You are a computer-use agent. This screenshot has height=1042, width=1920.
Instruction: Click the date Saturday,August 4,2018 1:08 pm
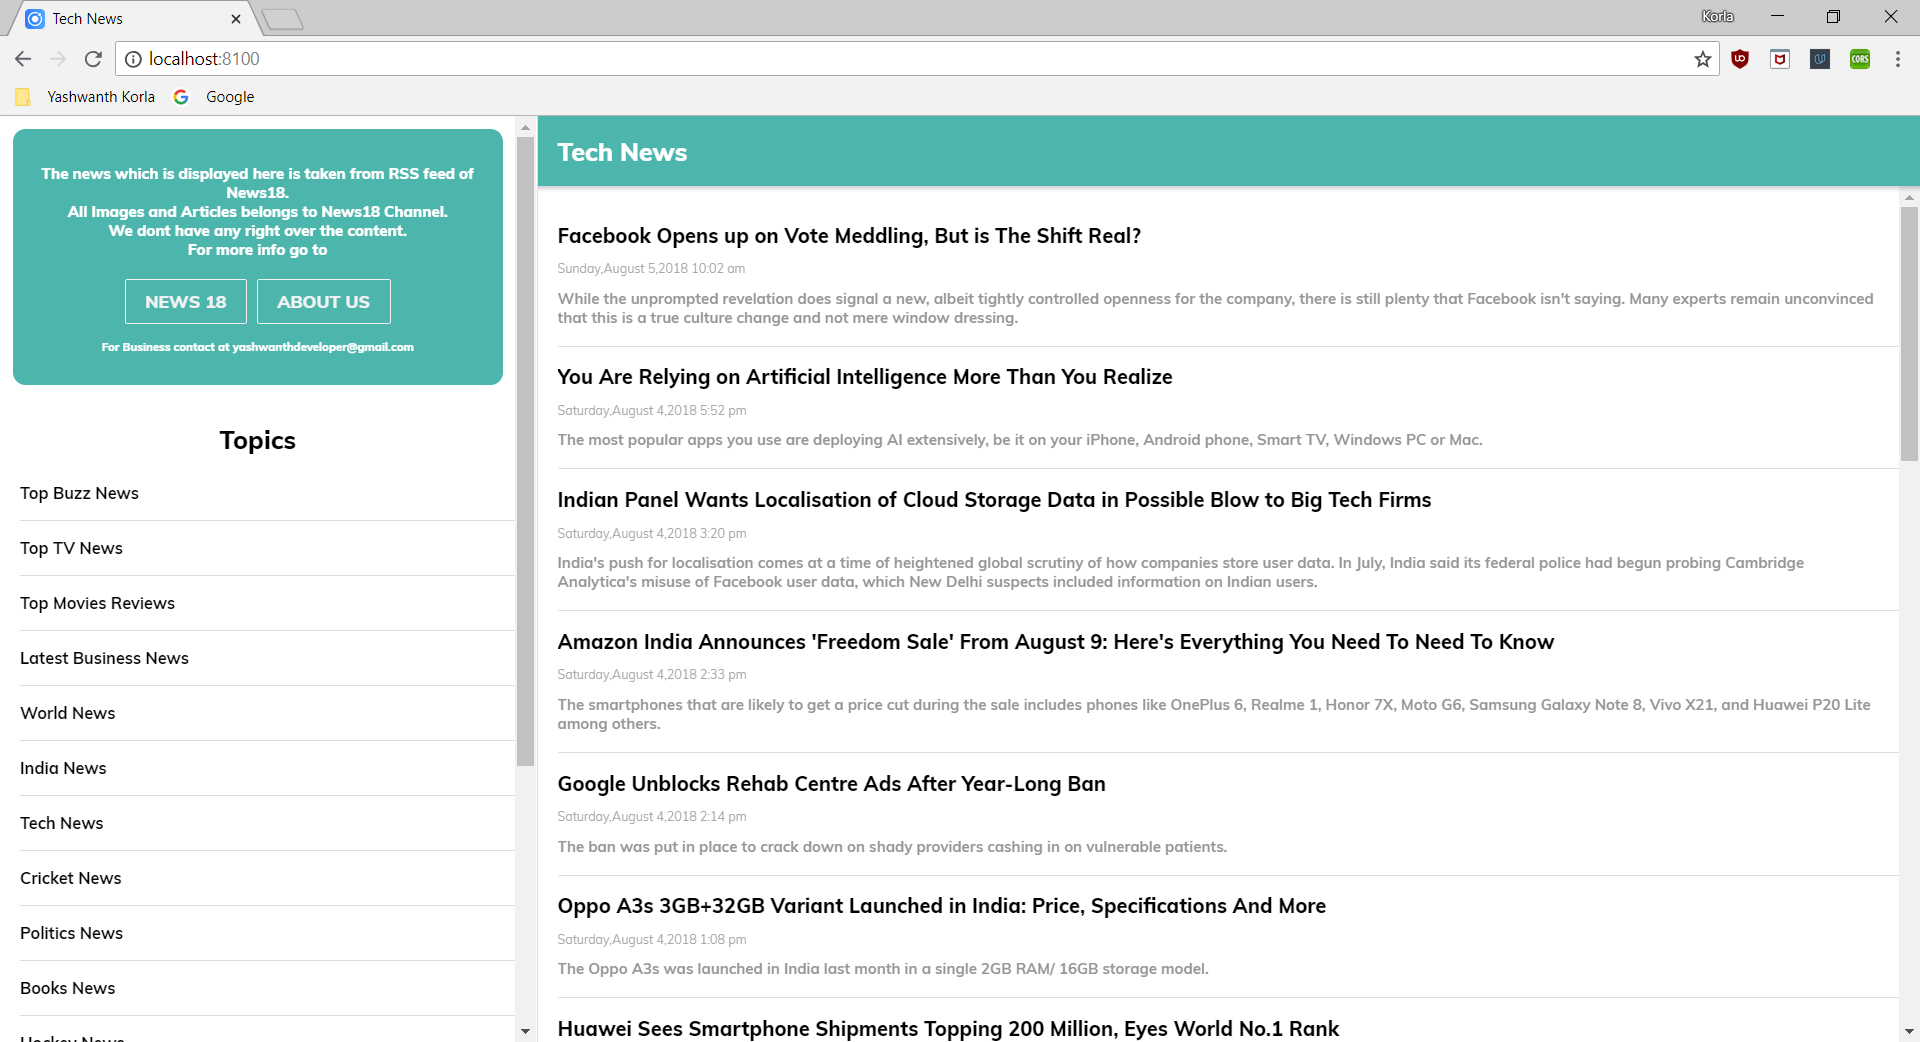[652, 940]
